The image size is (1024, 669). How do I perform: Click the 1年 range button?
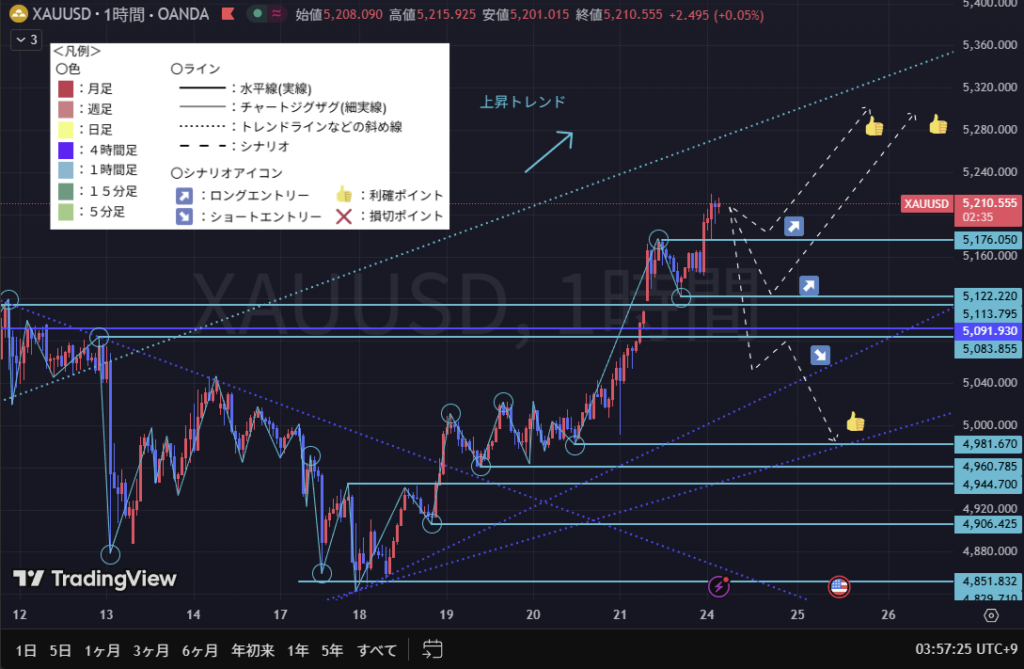[297, 649]
